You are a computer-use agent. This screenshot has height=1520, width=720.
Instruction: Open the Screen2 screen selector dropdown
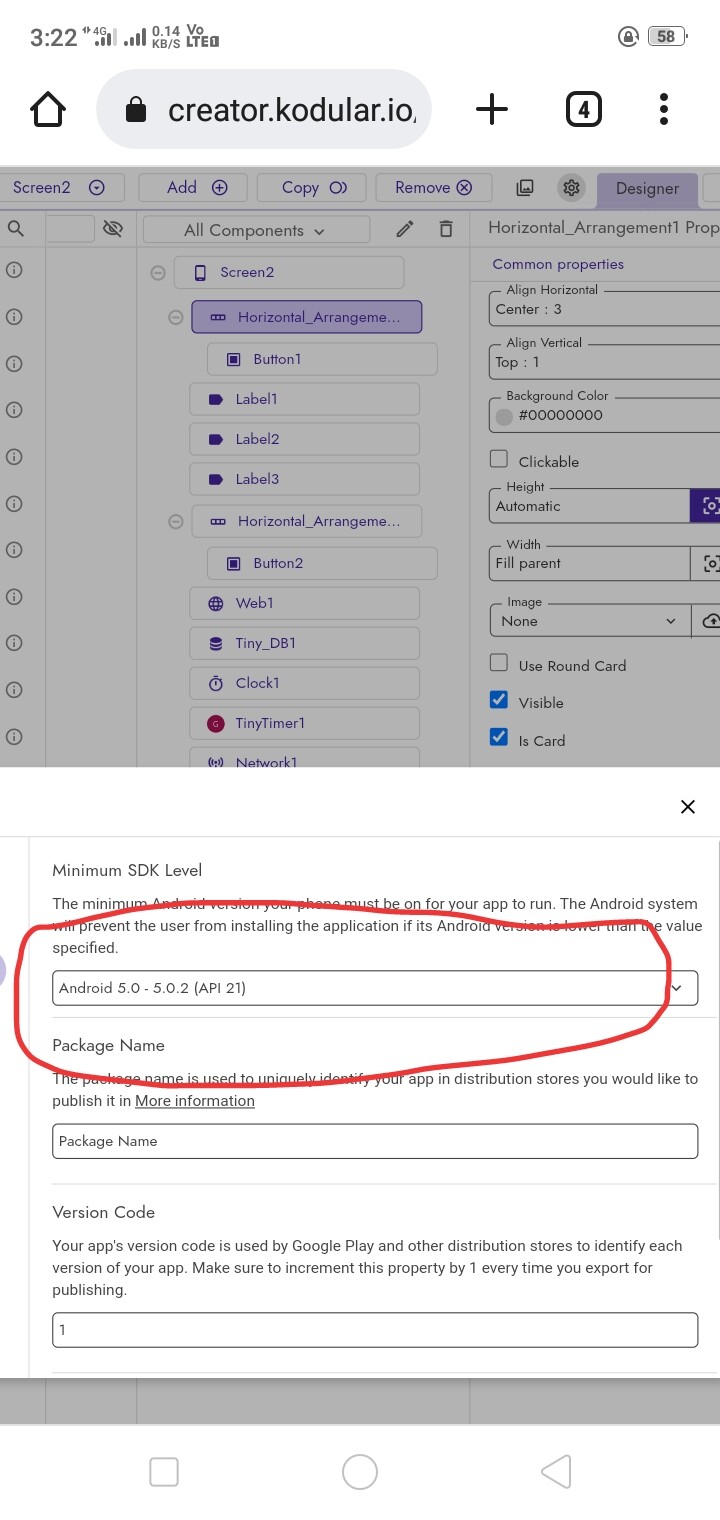coord(62,187)
